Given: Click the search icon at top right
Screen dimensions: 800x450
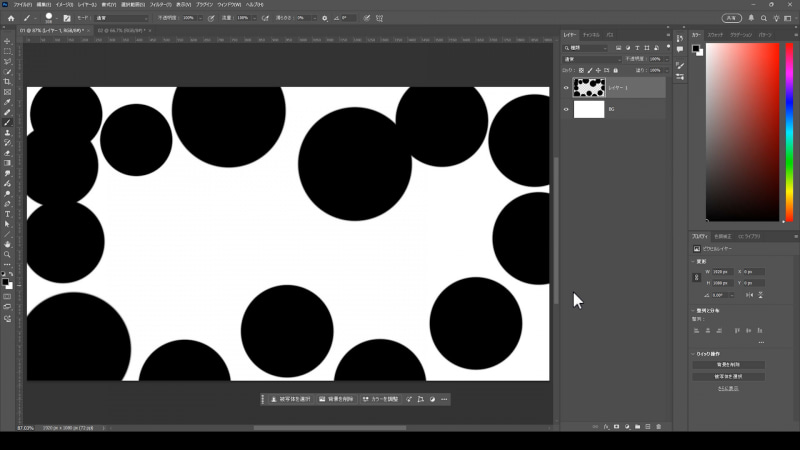Looking at the screenshot, I should click(763, 18).
